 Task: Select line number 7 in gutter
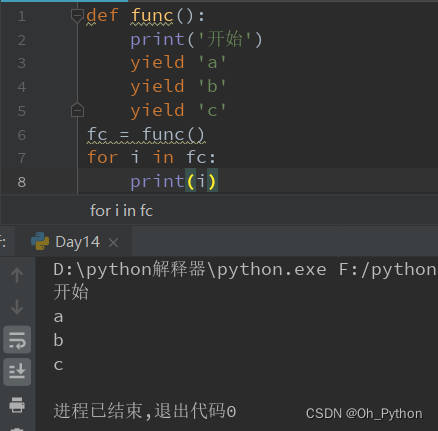click(x=22, y=158)
